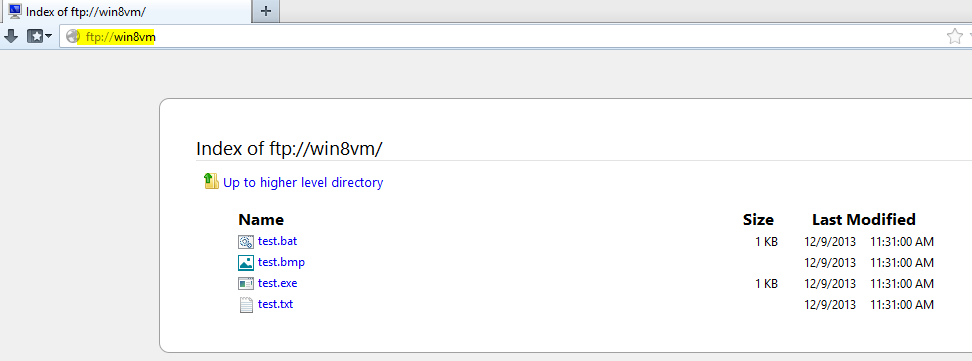Open a new tab with plus button
The width and height of the screenshot is (972, 361).
[266, 11]
